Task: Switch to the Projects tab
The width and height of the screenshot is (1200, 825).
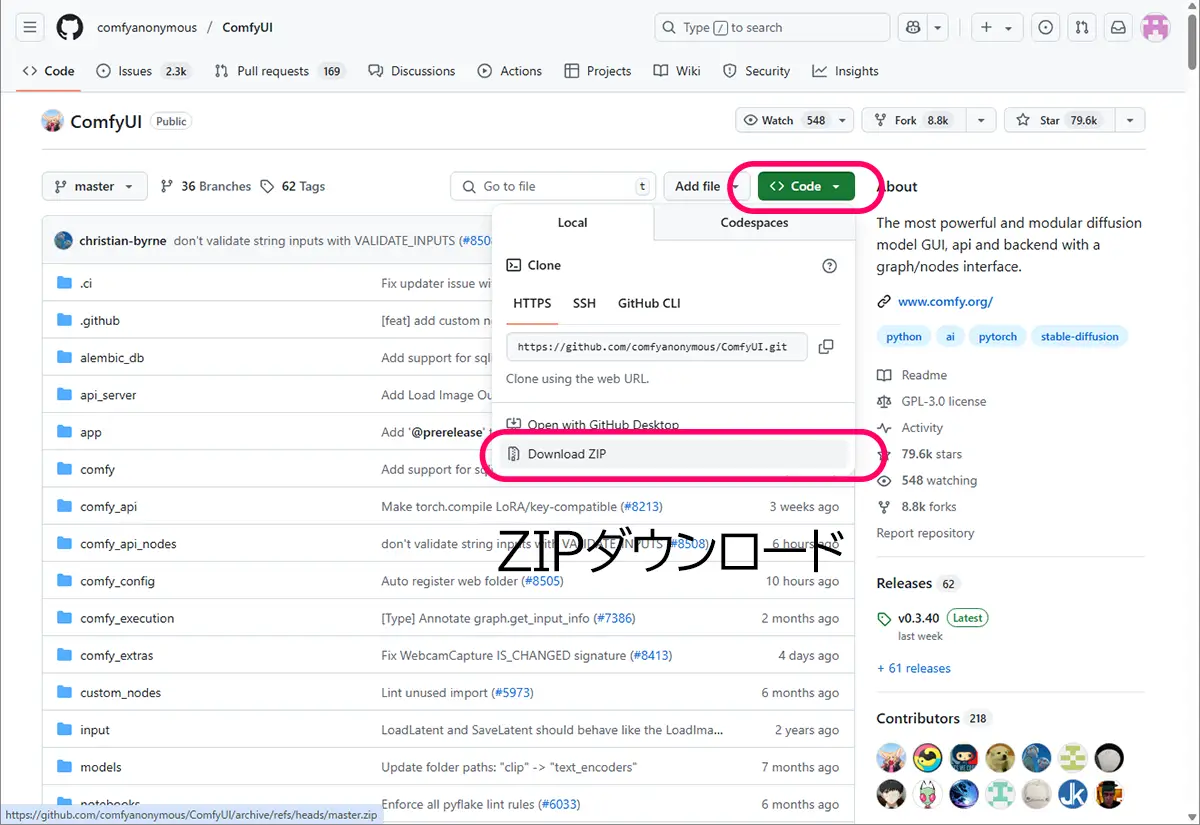Action: 597,71
